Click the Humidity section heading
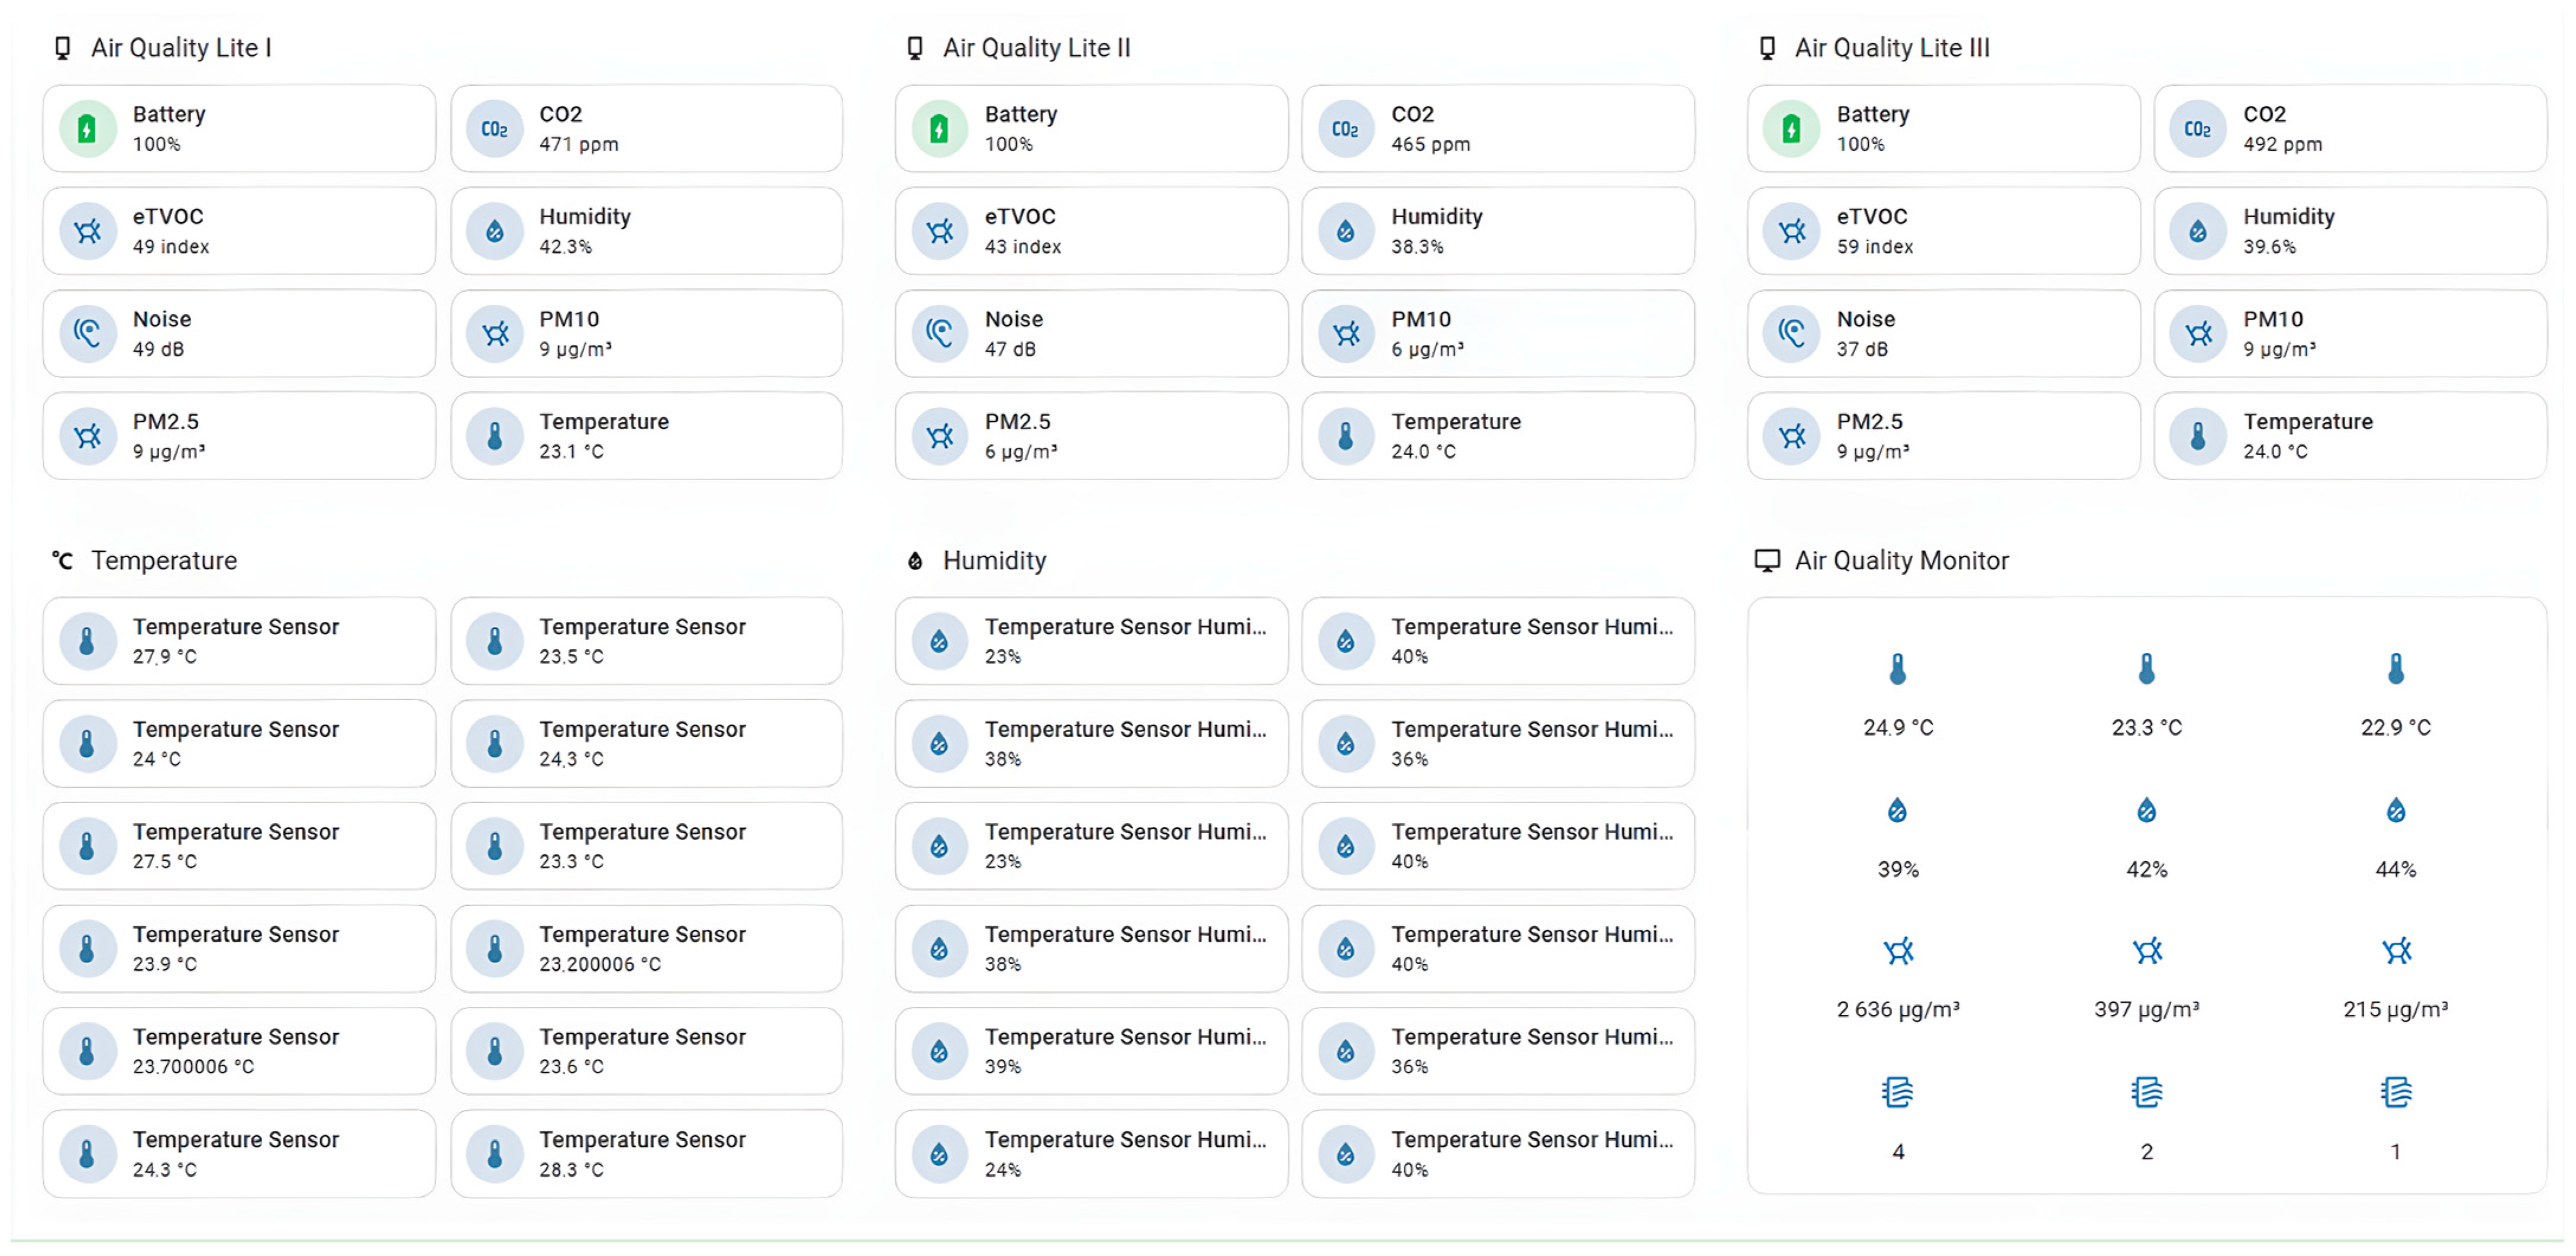Viewport: 2576px width, 1256px height. pyautogui.click(x=993, y=560)
